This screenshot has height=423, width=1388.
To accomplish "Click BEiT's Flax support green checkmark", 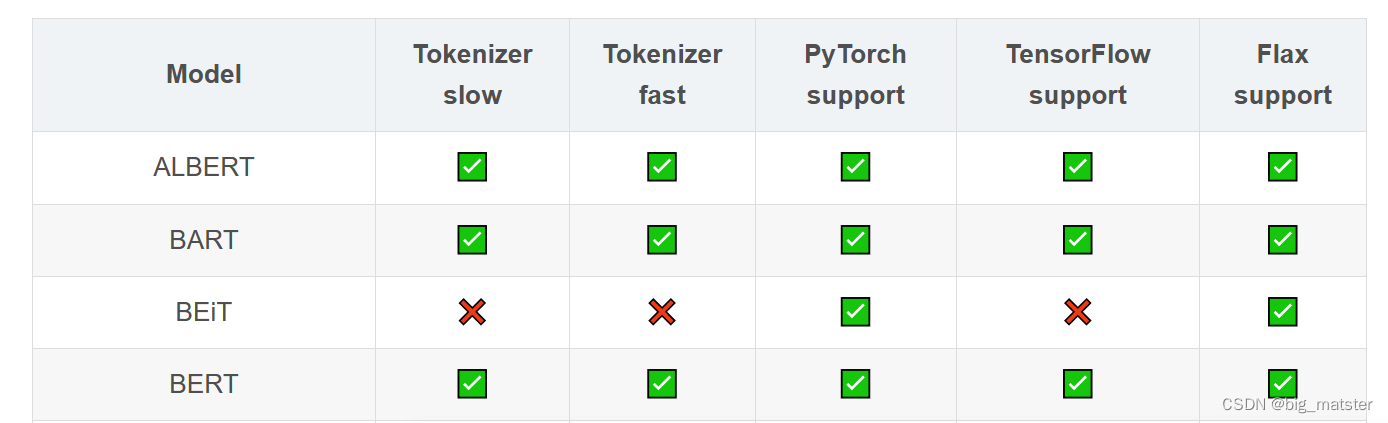I will [x=1282, y=312].
